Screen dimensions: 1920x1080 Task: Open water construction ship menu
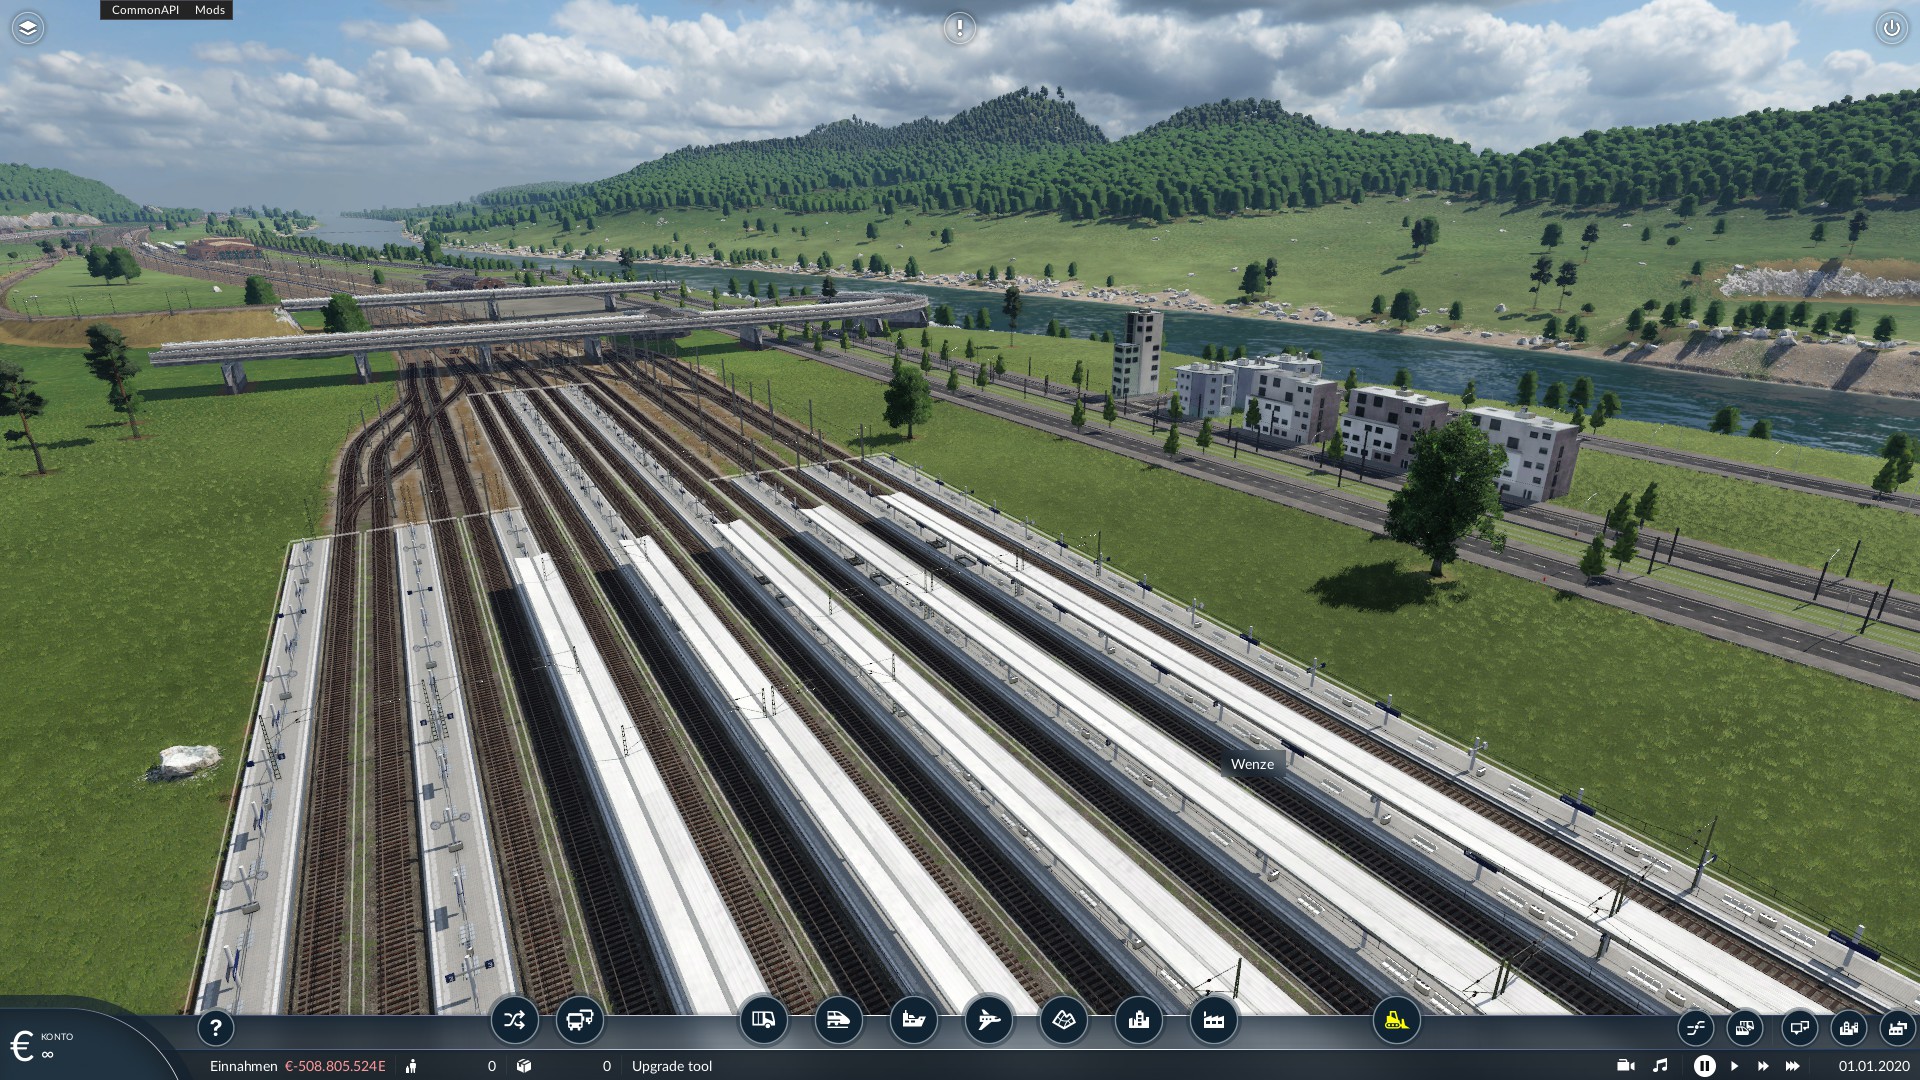913,1021
